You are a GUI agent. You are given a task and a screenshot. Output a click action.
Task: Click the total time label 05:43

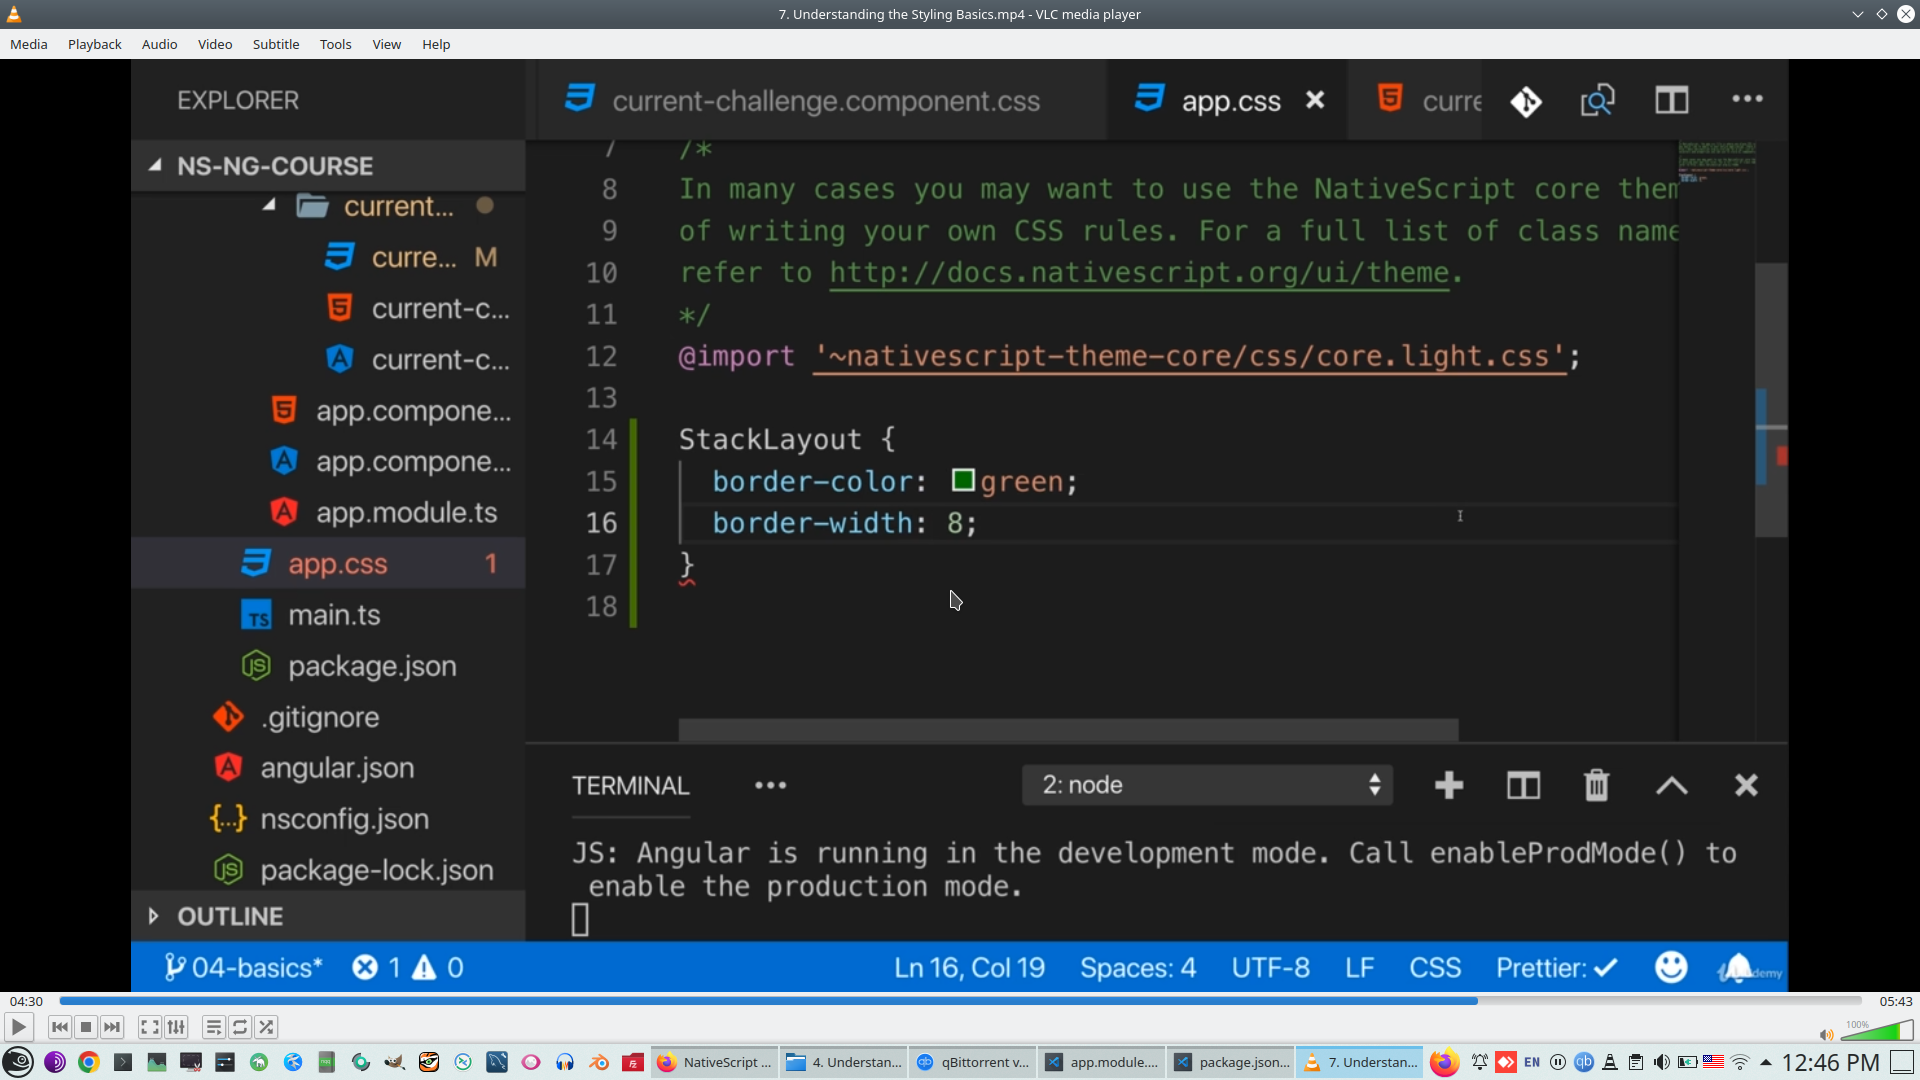(x=1895, y=1001)
